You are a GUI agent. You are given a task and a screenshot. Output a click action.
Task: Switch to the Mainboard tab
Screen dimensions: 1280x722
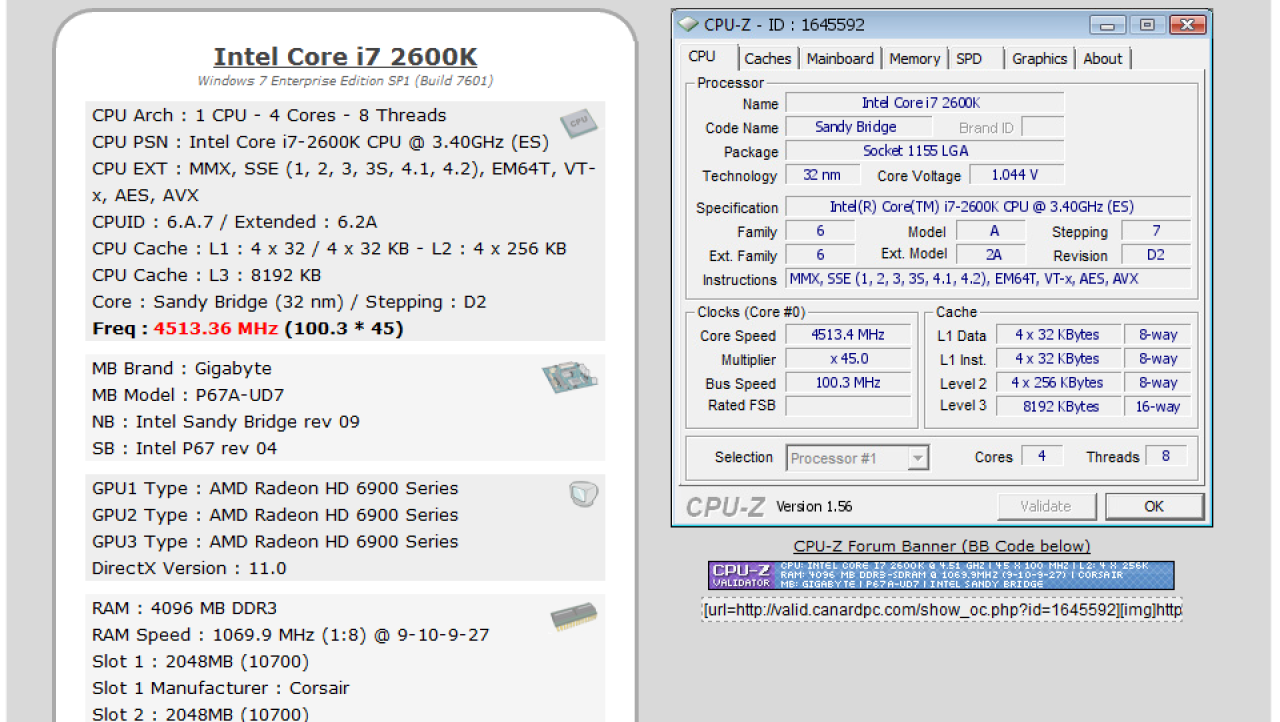coord(840,59)
